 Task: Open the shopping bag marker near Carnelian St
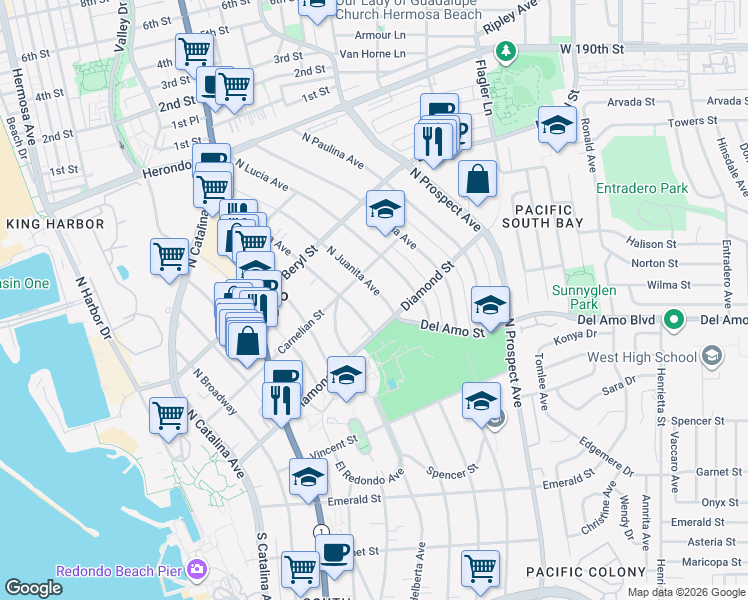click(x=247, y=340)
